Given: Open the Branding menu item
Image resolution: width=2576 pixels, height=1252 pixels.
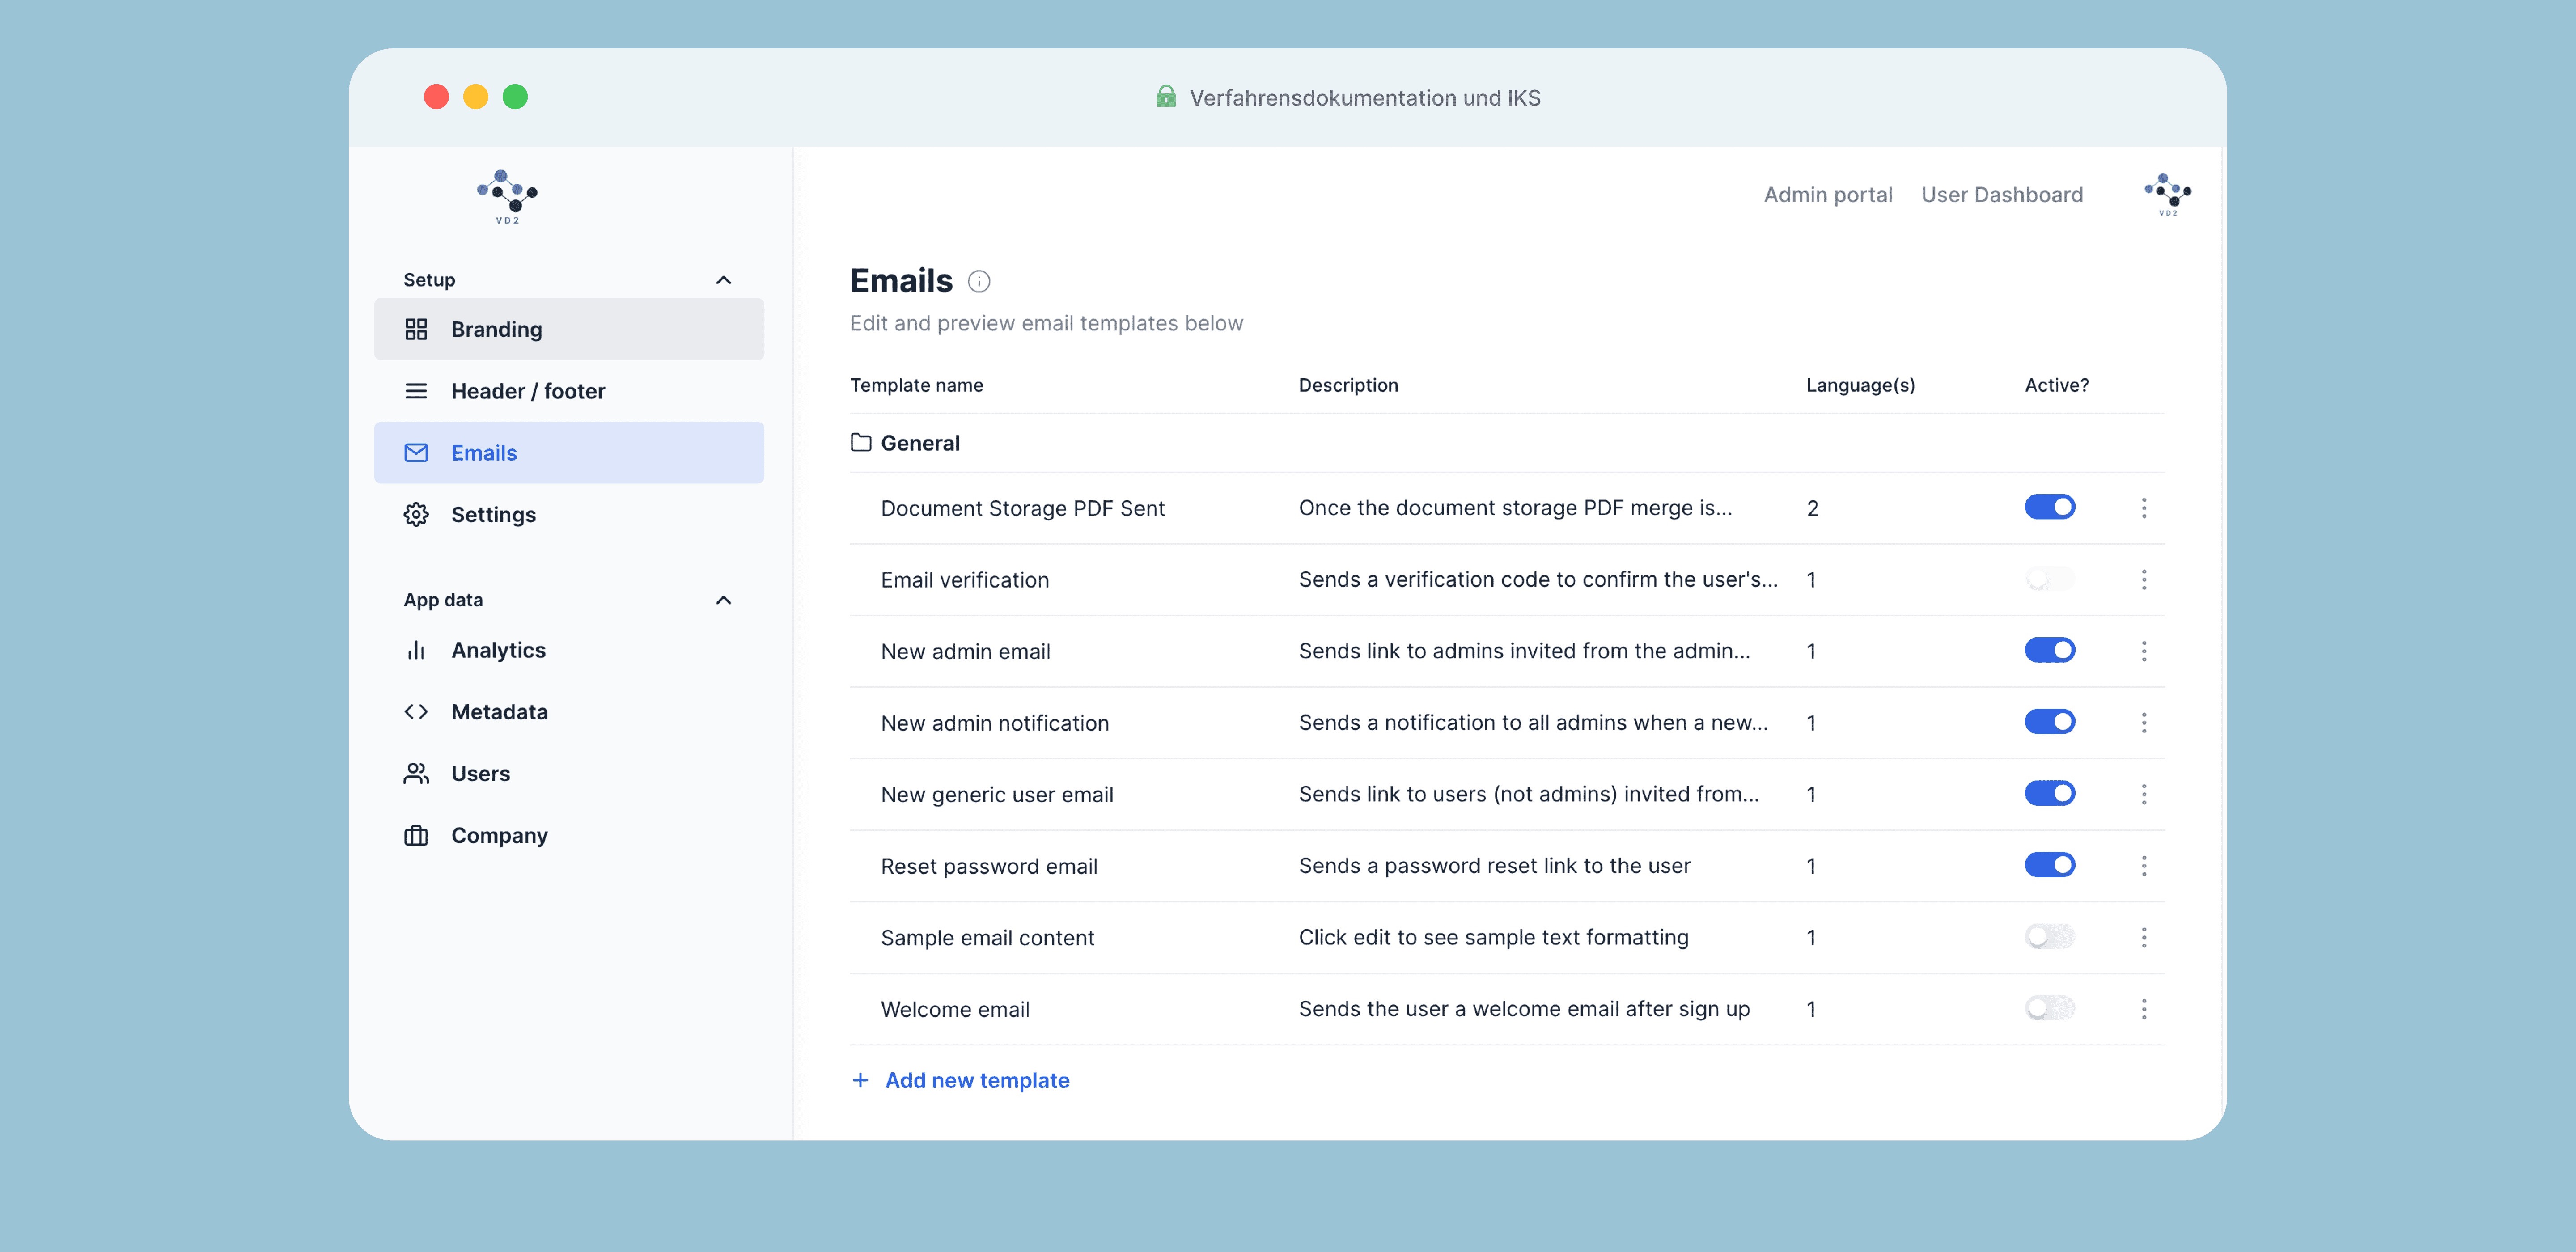Looking at the screenshot, I should 569,329.
